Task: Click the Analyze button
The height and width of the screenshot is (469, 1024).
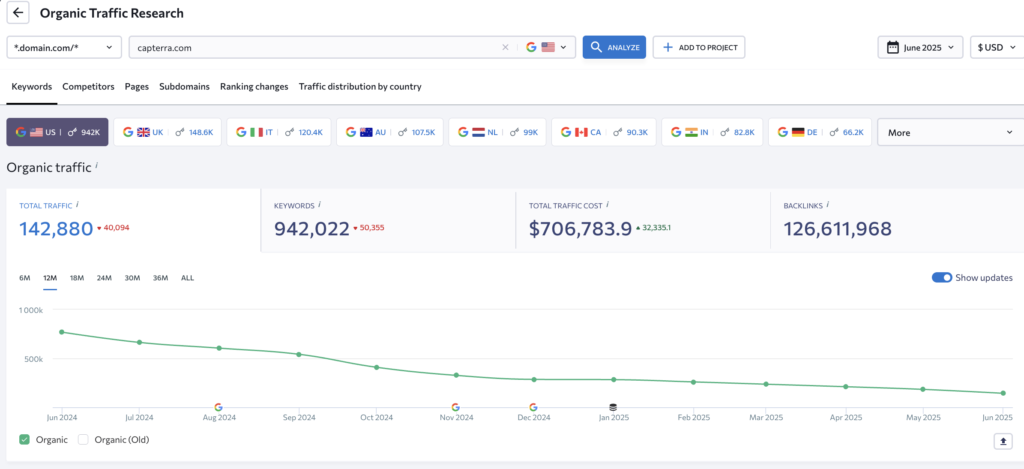Action: click(614, 47)
